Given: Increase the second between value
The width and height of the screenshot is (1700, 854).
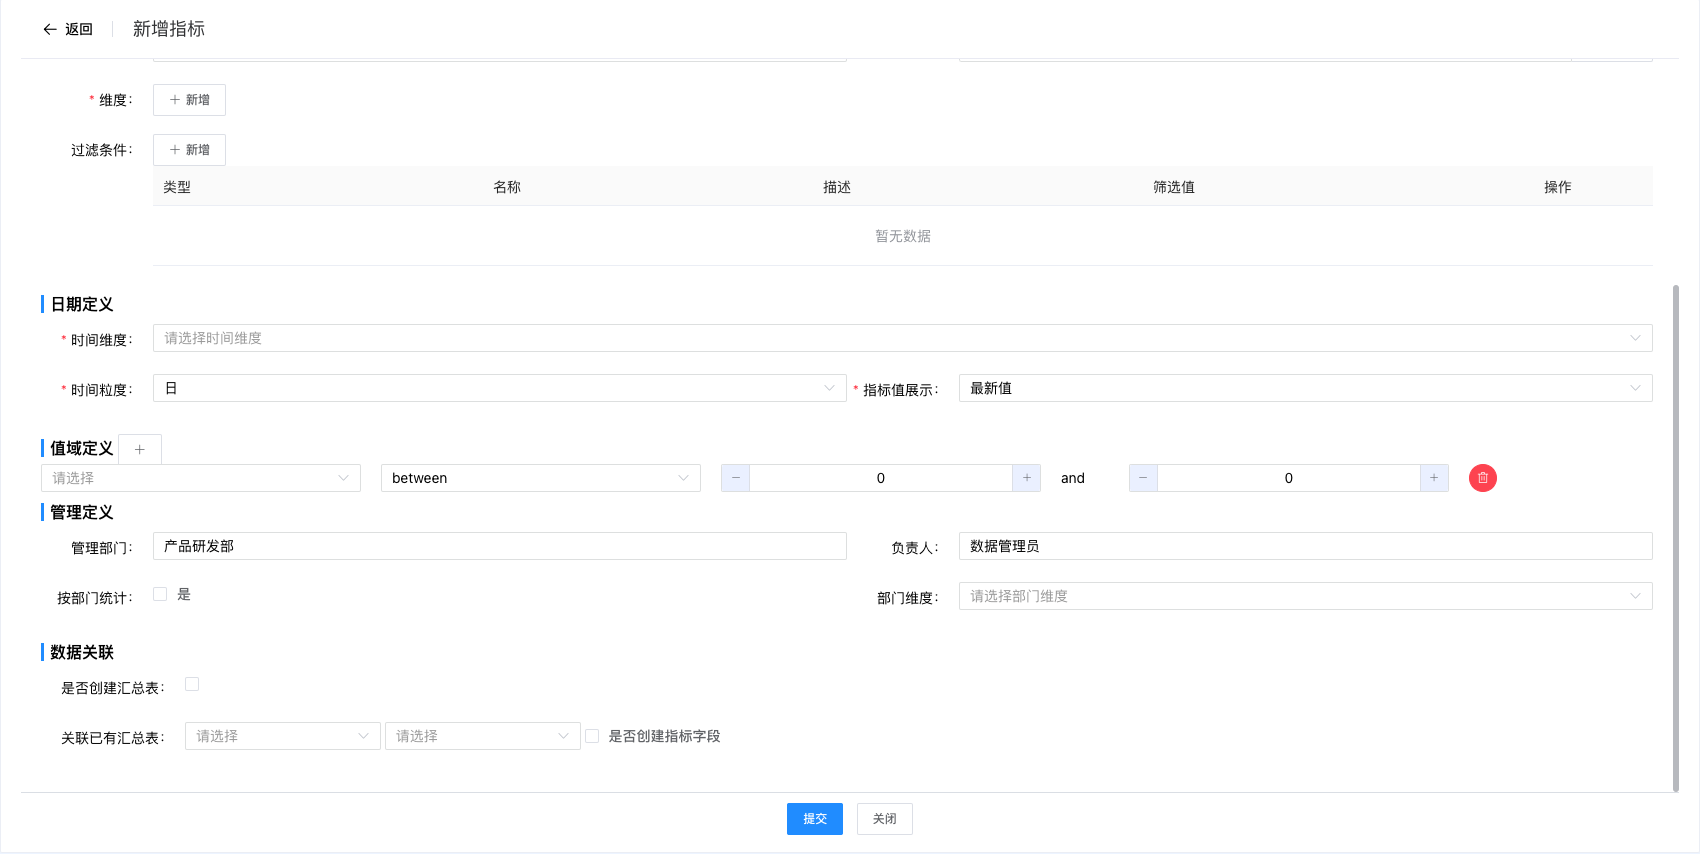Looking at the screenshot, I should click(1434, 478).
